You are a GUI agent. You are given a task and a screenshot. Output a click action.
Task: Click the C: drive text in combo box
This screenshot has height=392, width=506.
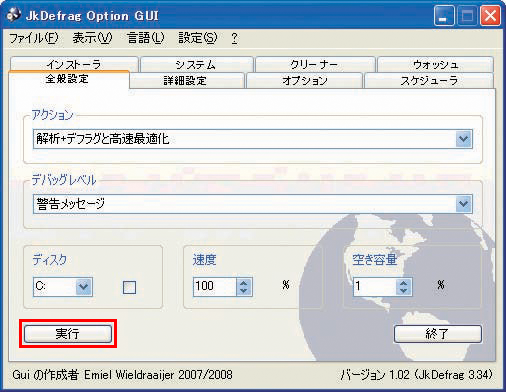pyautogui.click(x=41, y=286)
